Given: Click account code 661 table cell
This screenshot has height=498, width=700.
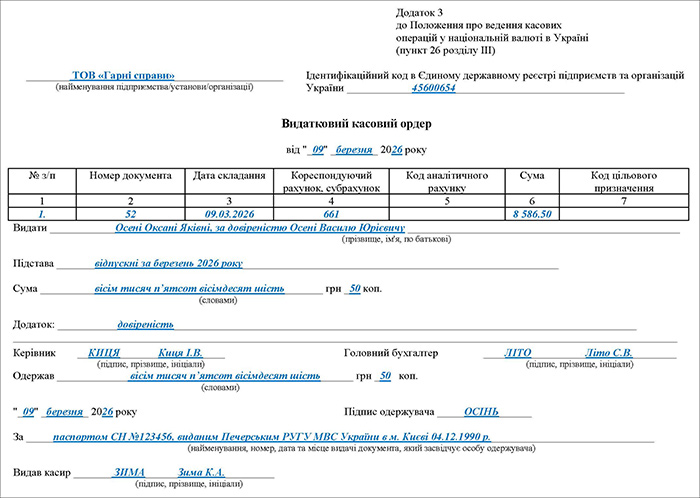Looking at the screenshot, I should click(331, 214).
